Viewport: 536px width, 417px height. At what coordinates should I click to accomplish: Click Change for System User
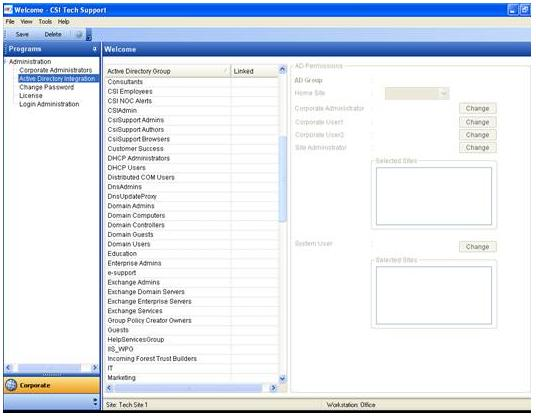click(478, 246)
